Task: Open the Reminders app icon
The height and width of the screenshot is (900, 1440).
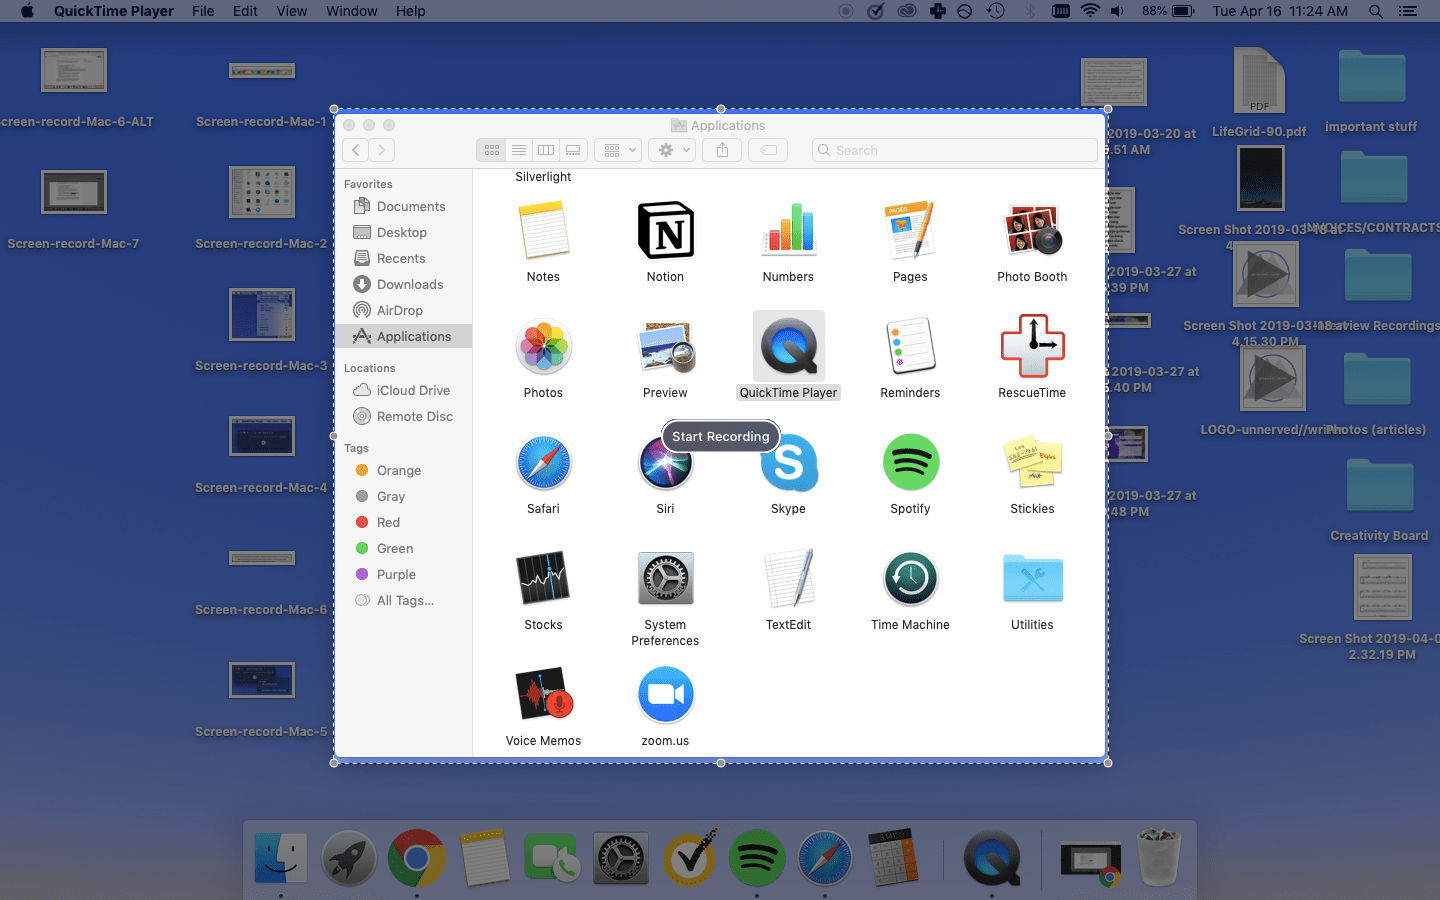Action: (x=910, y=347)
